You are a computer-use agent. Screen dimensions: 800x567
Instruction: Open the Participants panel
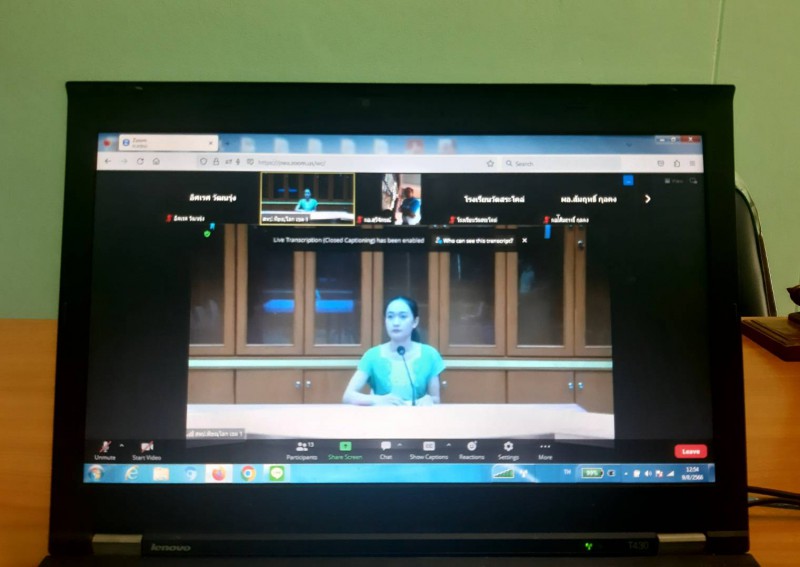[302, 451]
